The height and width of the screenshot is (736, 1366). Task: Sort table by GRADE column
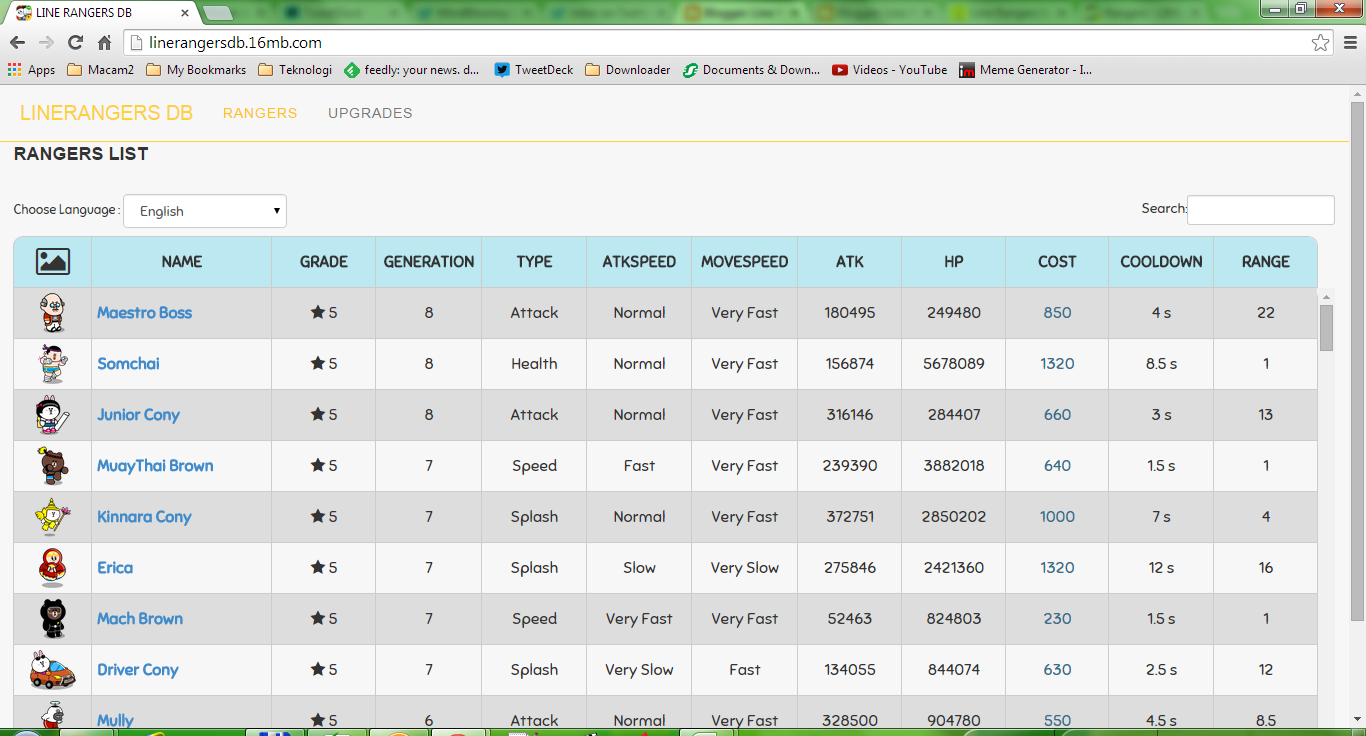pos(324,262)
